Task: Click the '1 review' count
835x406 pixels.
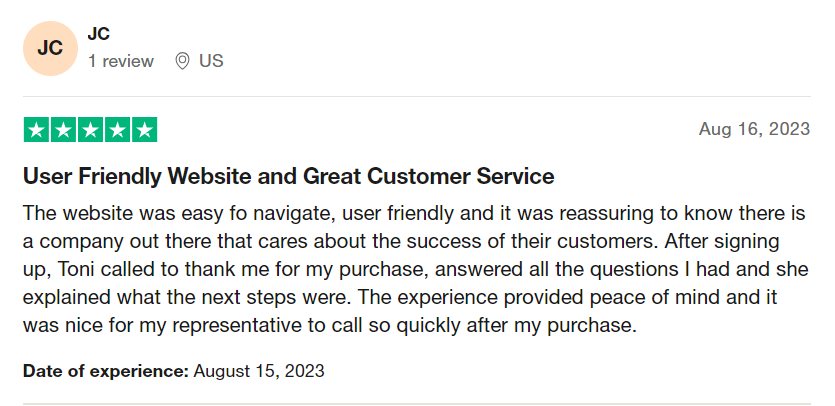Action: pyautogui.click(x=121, y=61)
